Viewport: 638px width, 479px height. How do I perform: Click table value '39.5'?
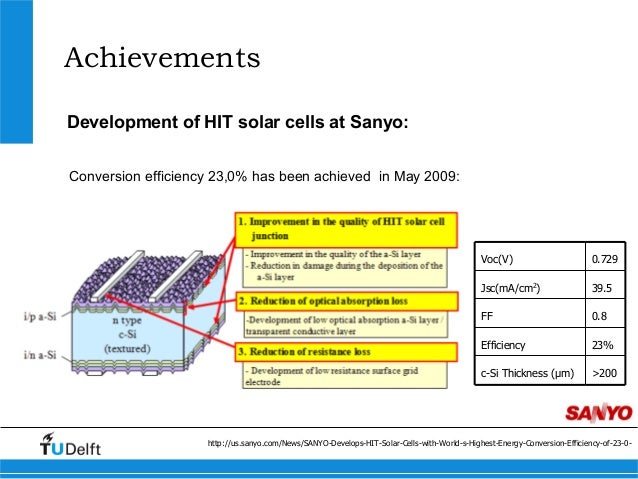(605, 285)
